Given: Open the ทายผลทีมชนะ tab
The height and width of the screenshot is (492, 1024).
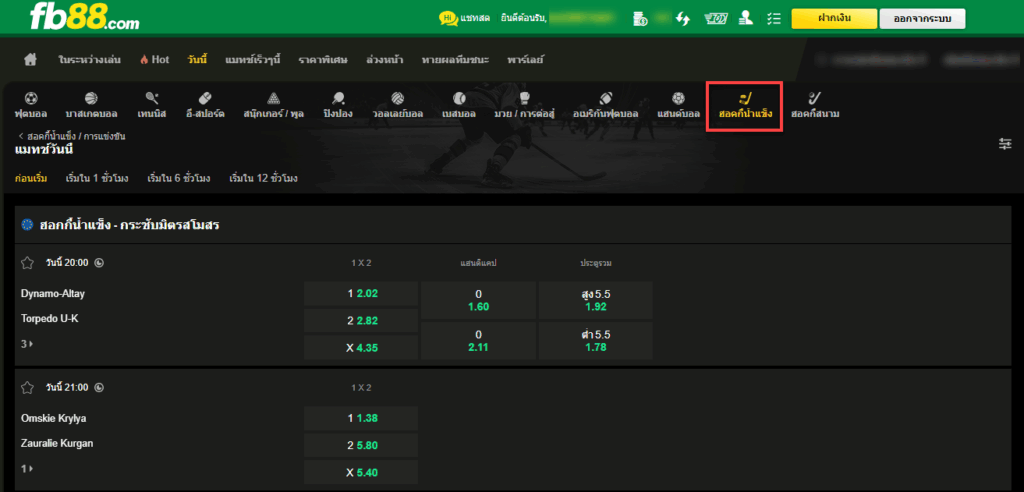Looking at the screenshot, I should click(x=455, y=59).
